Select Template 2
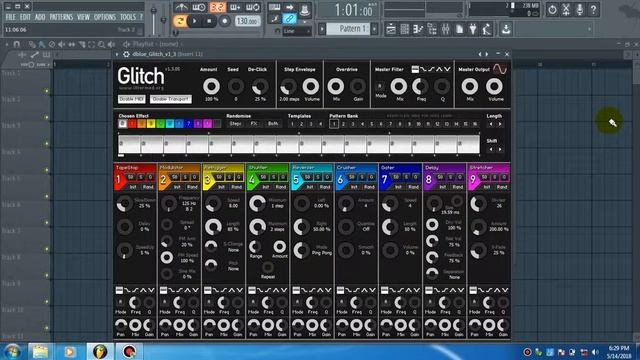The height and width of the screenshot is (360, 640). pyautogui.click(x=302, y=124)
